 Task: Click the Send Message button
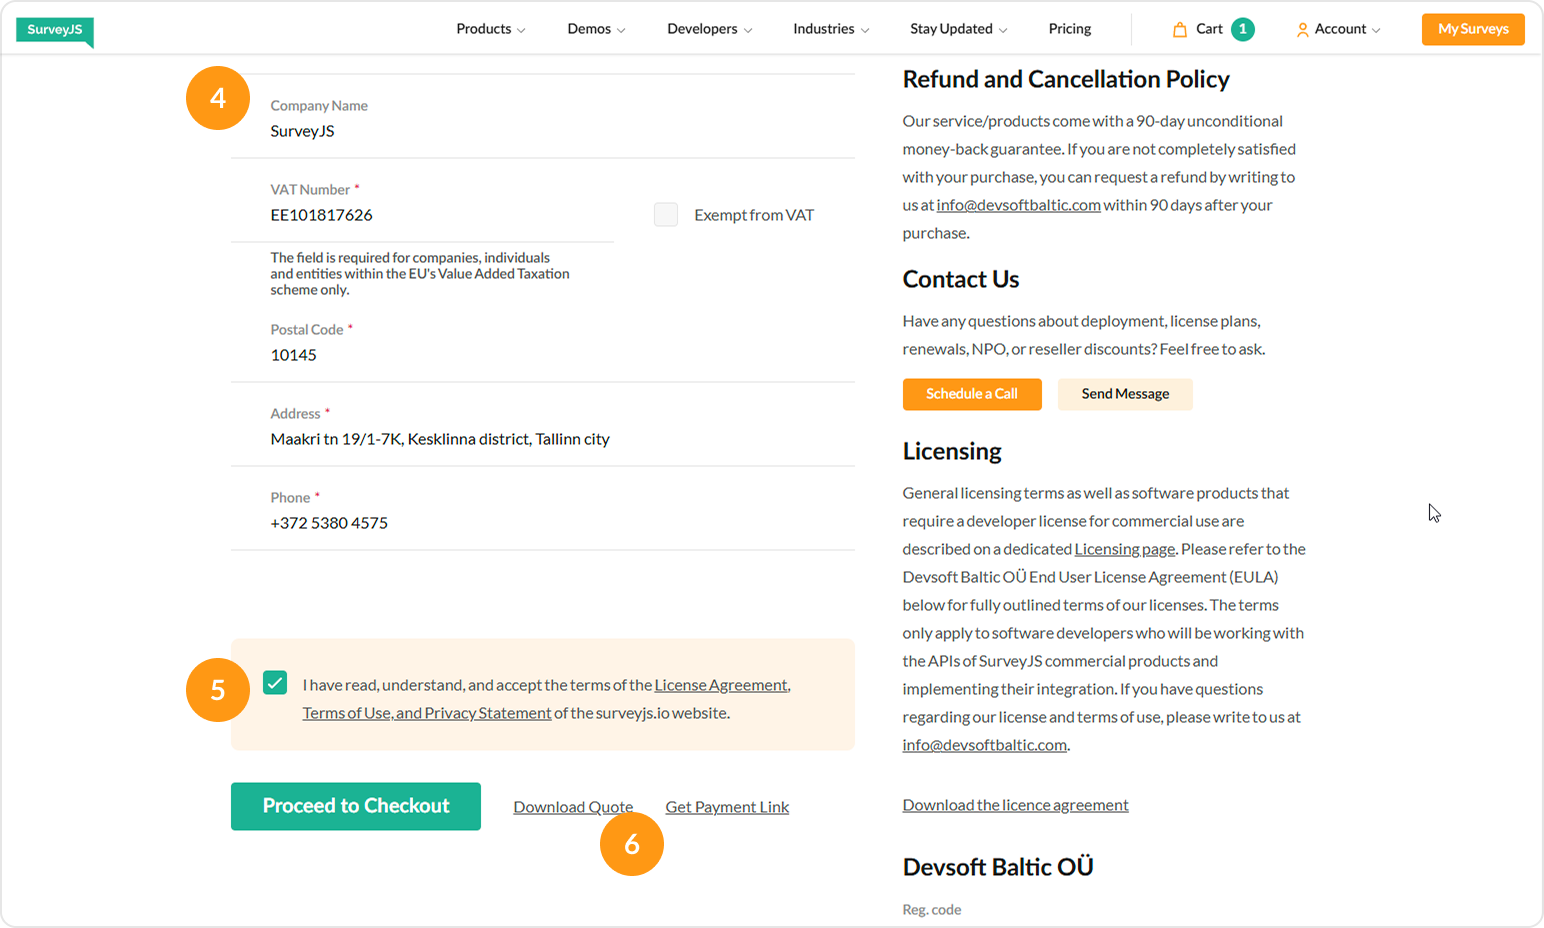1124,394
